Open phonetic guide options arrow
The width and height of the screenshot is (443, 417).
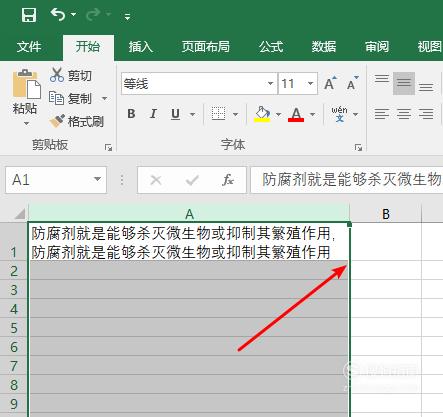(355, 114)
